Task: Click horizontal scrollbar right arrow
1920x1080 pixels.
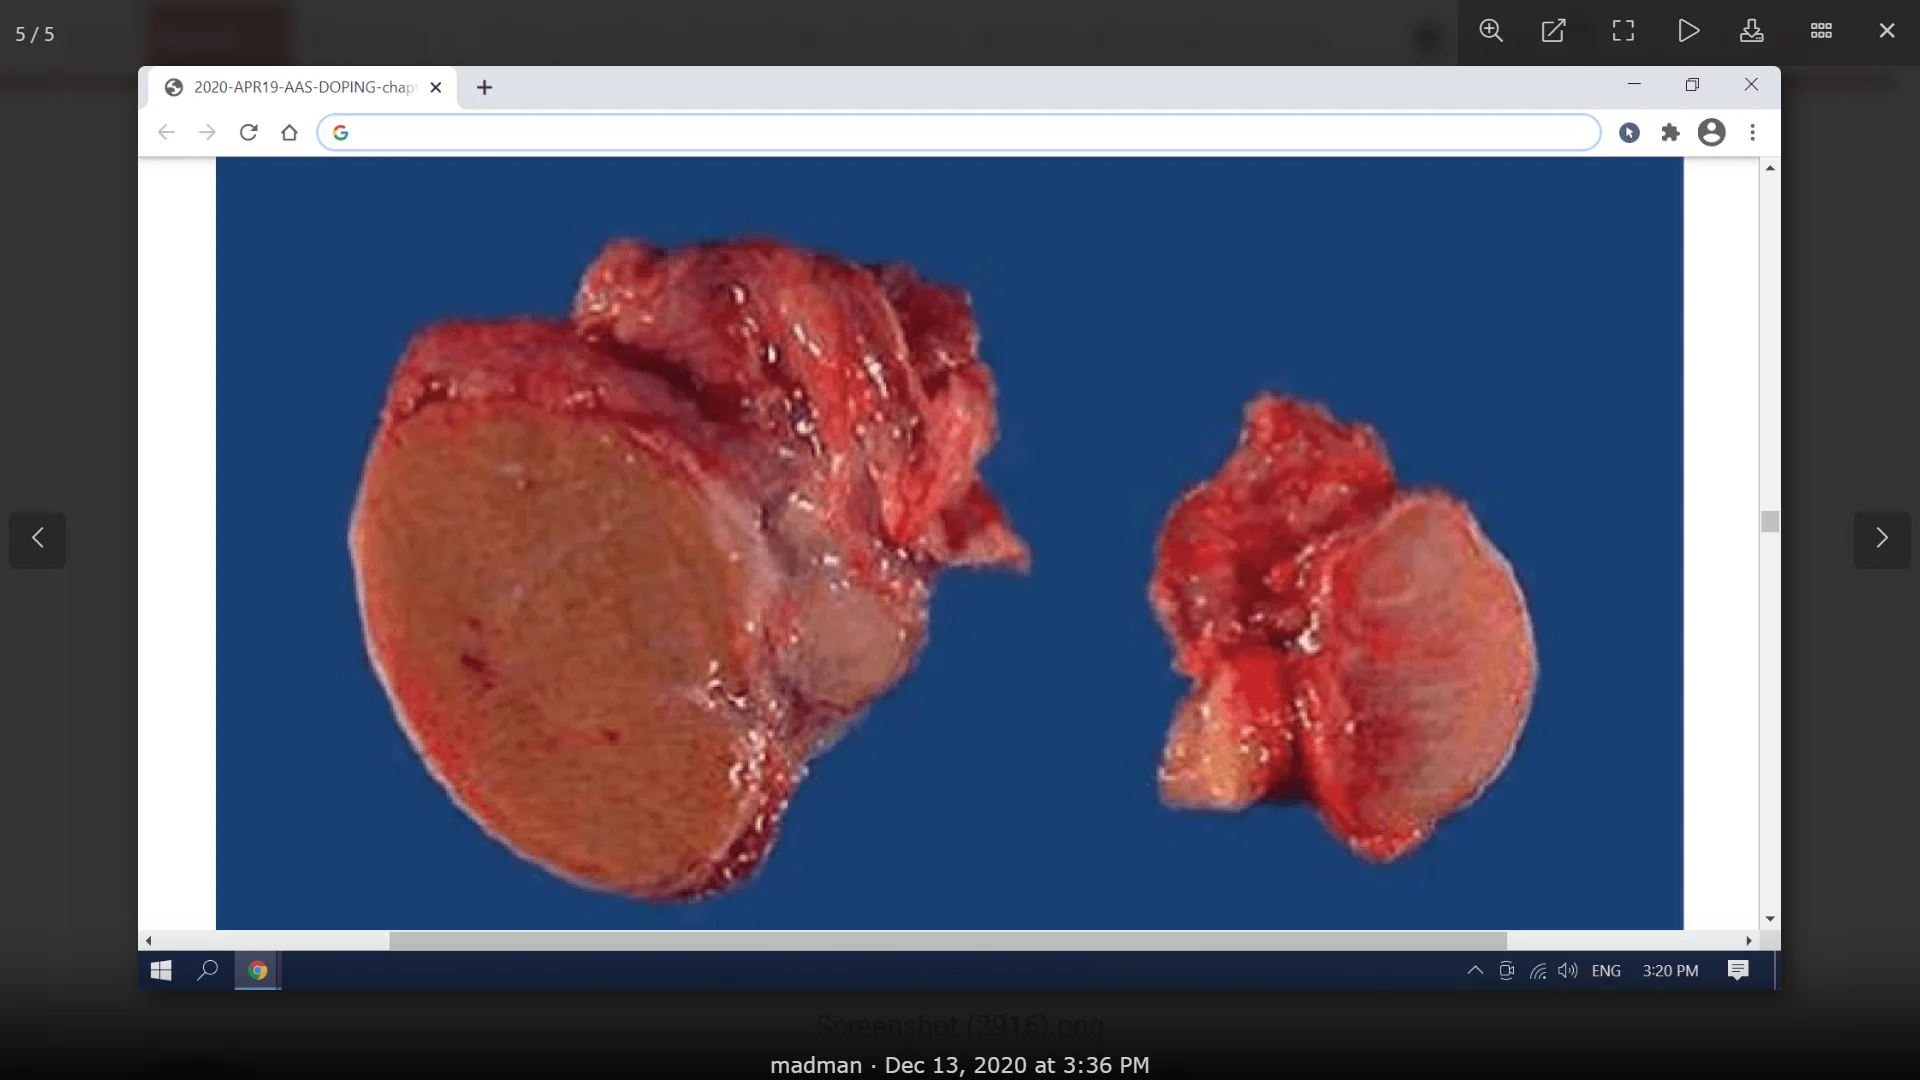Action: [1749, 940]
